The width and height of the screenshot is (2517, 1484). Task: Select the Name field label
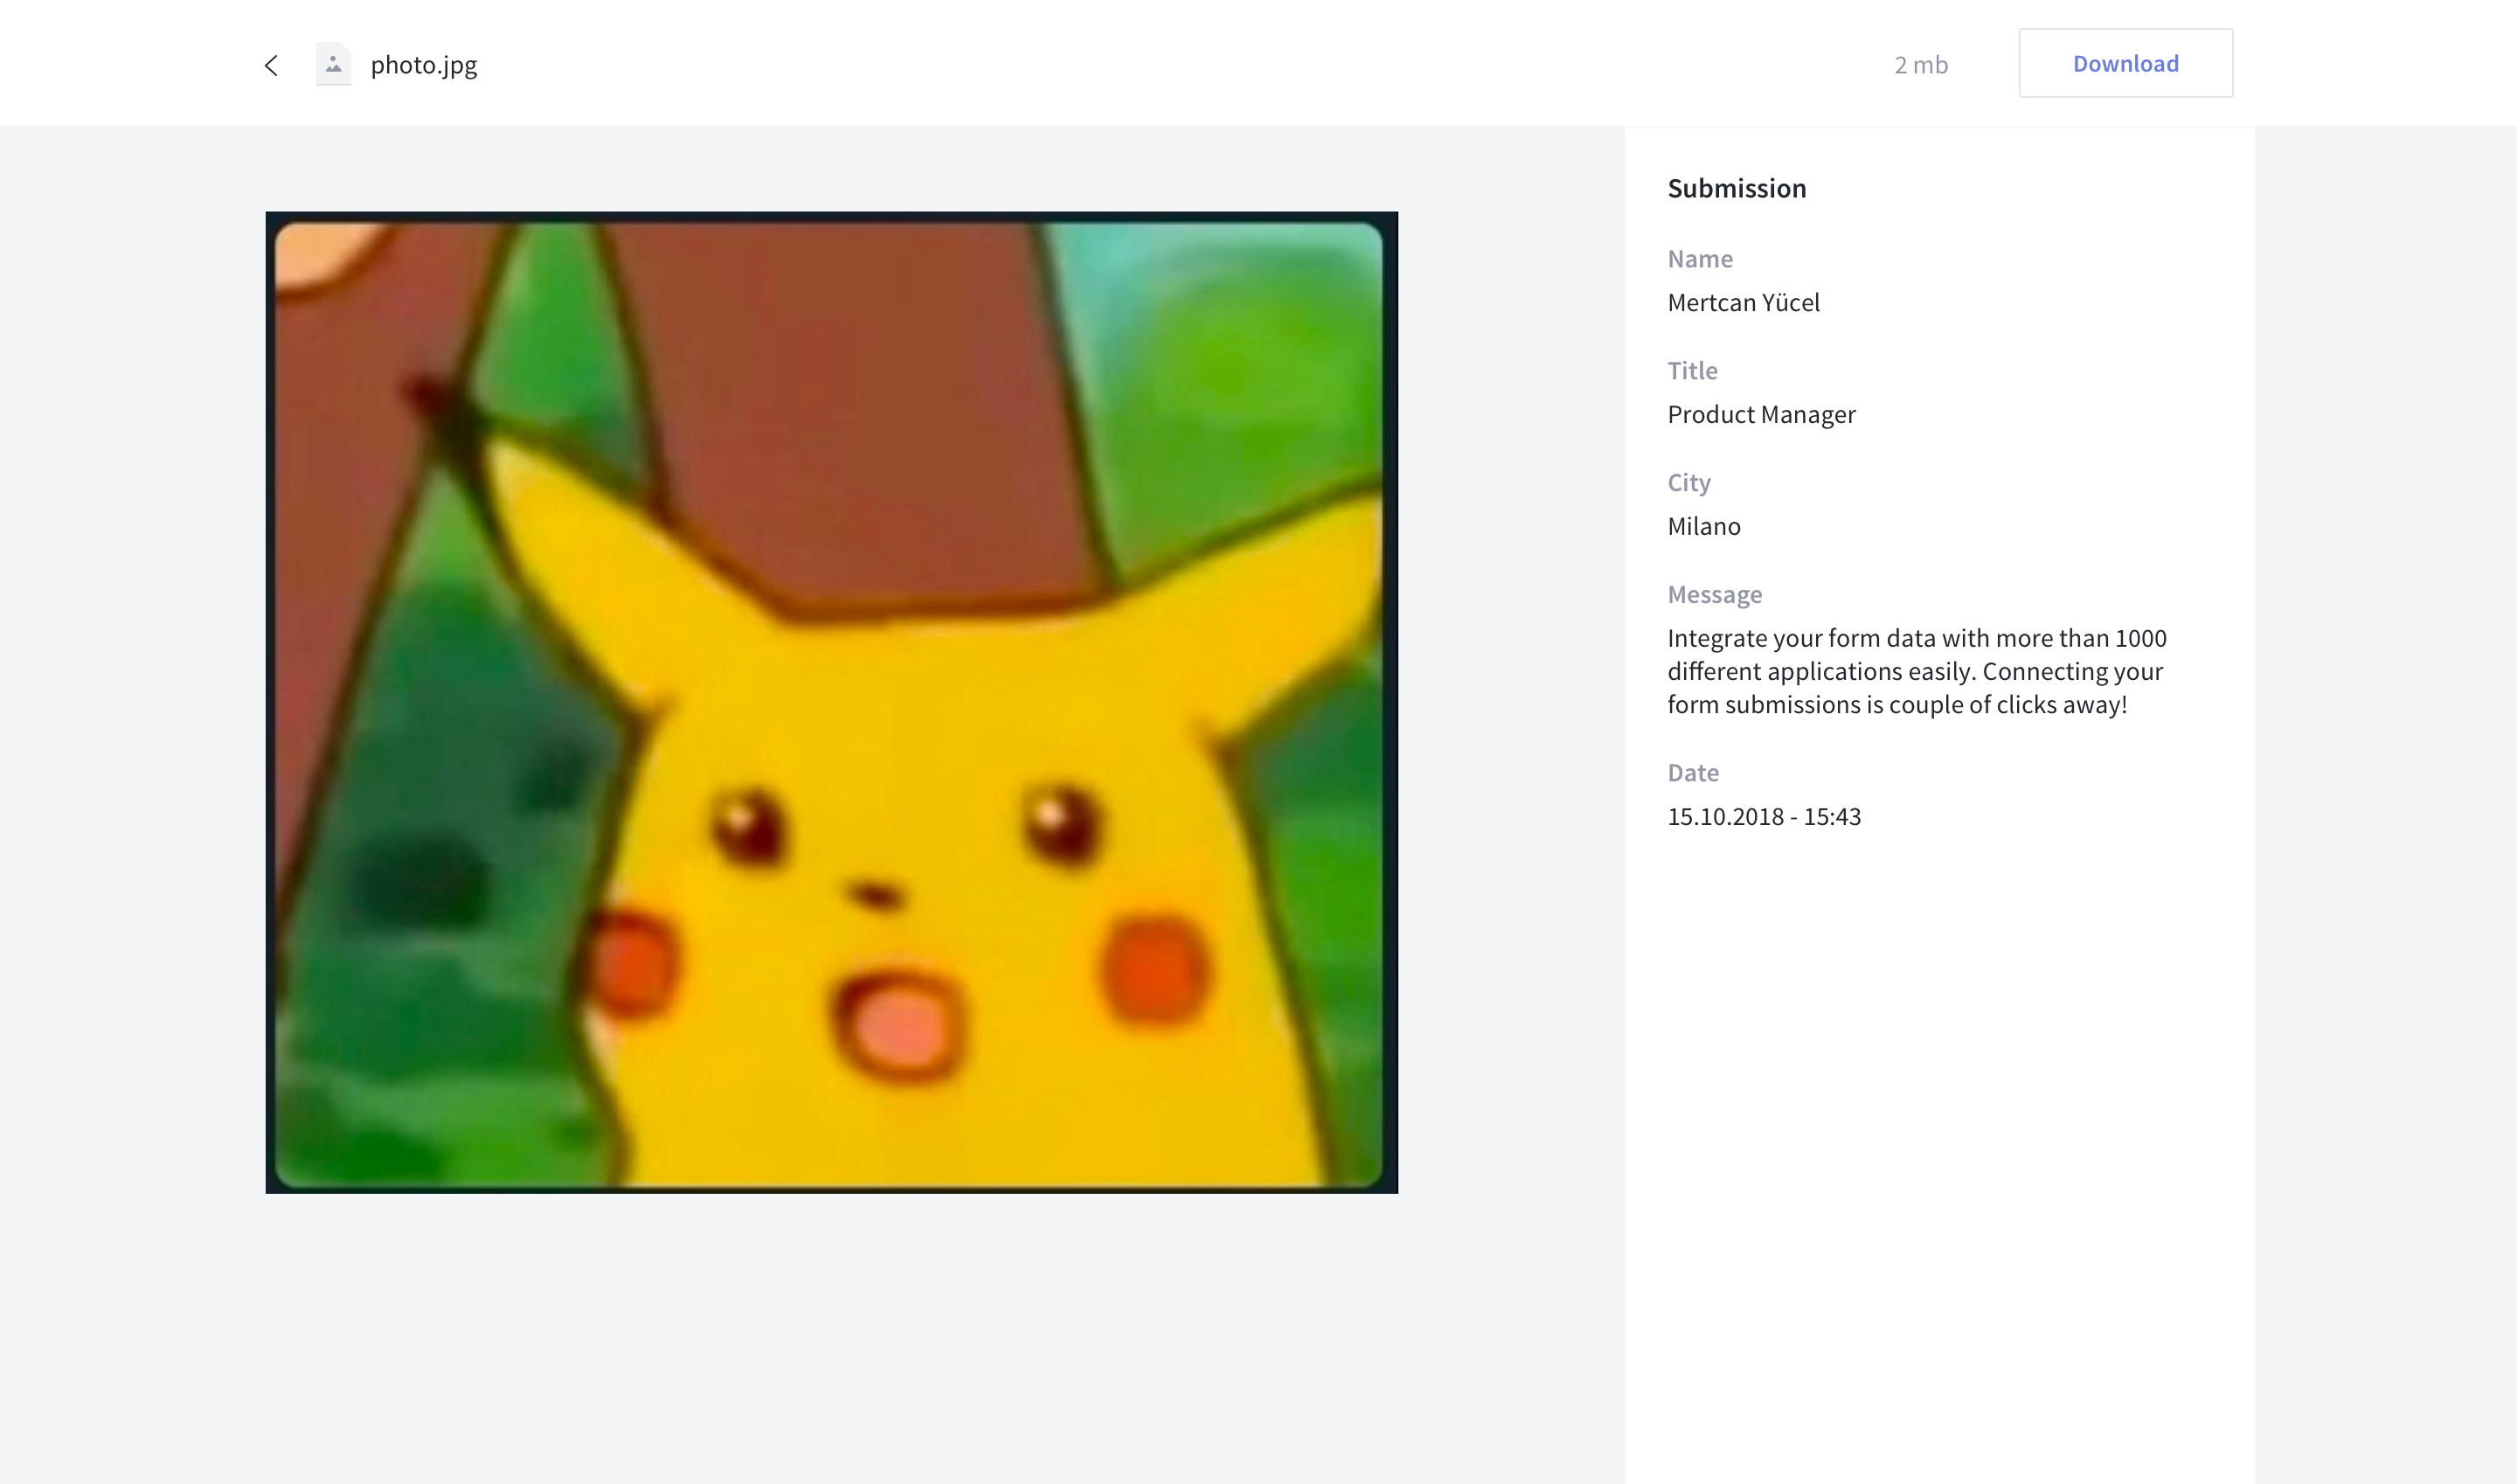click(x=1699, y=258)
